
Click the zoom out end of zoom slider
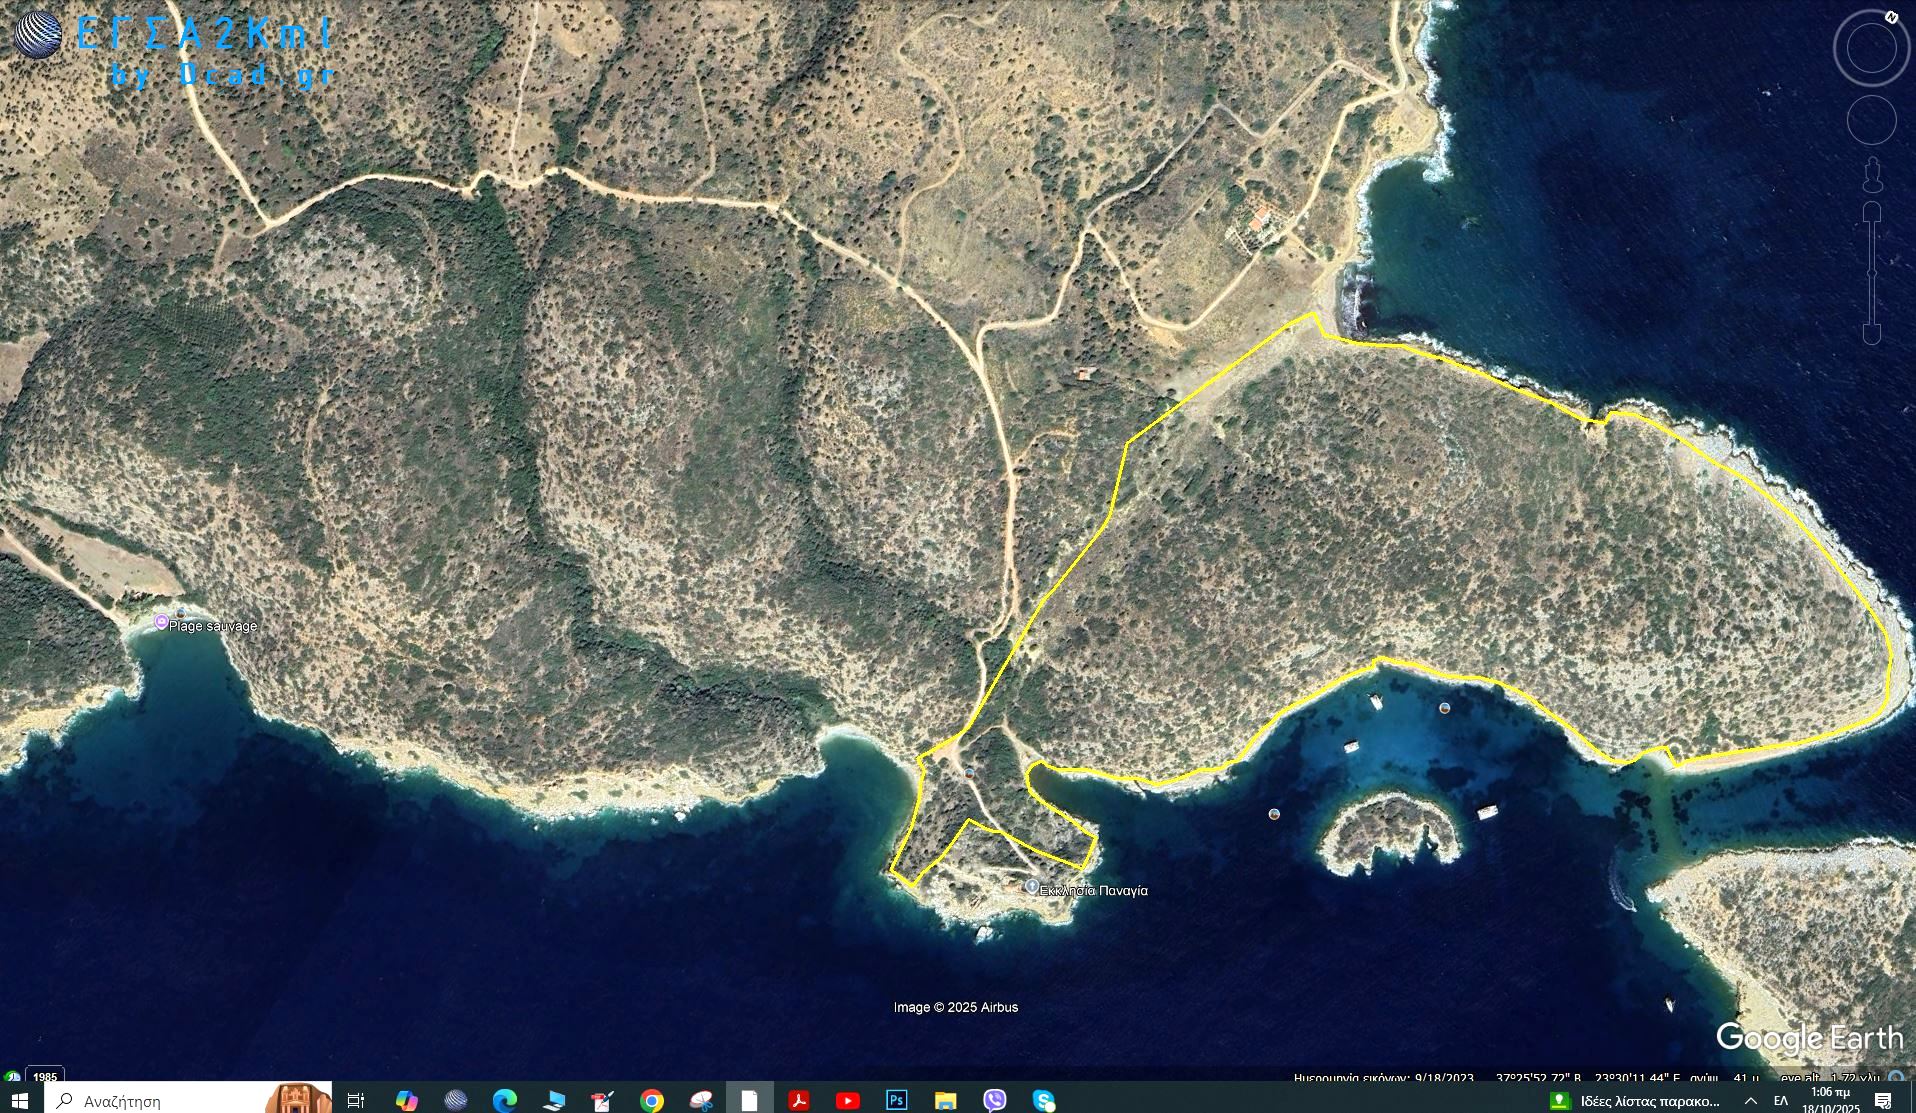point(1872,333)
